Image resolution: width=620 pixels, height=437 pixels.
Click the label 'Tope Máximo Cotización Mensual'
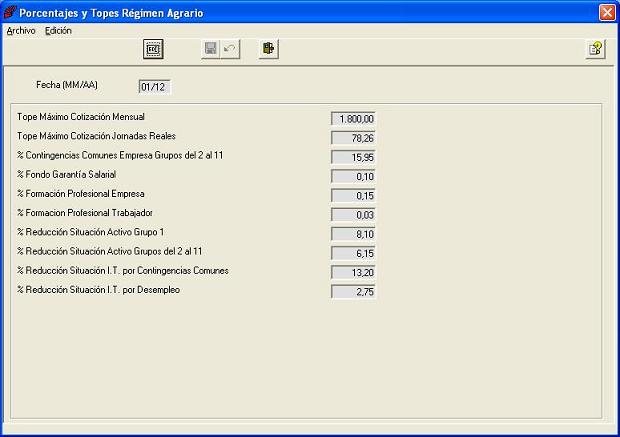coord(81,117)
